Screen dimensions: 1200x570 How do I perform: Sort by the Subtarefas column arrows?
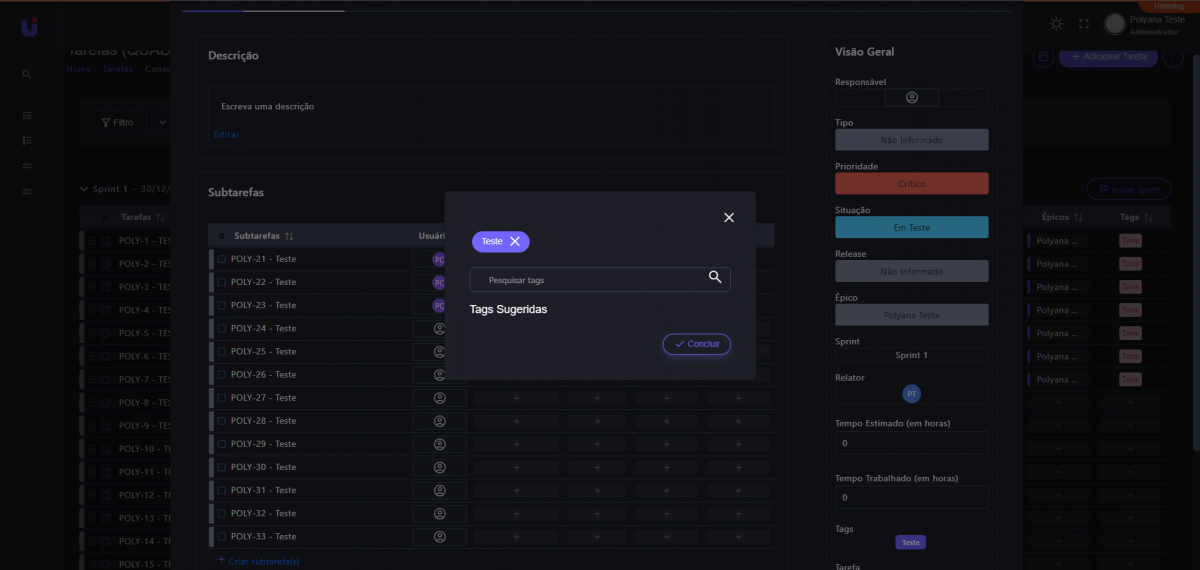pyautogui.click(x=289, y=236)
